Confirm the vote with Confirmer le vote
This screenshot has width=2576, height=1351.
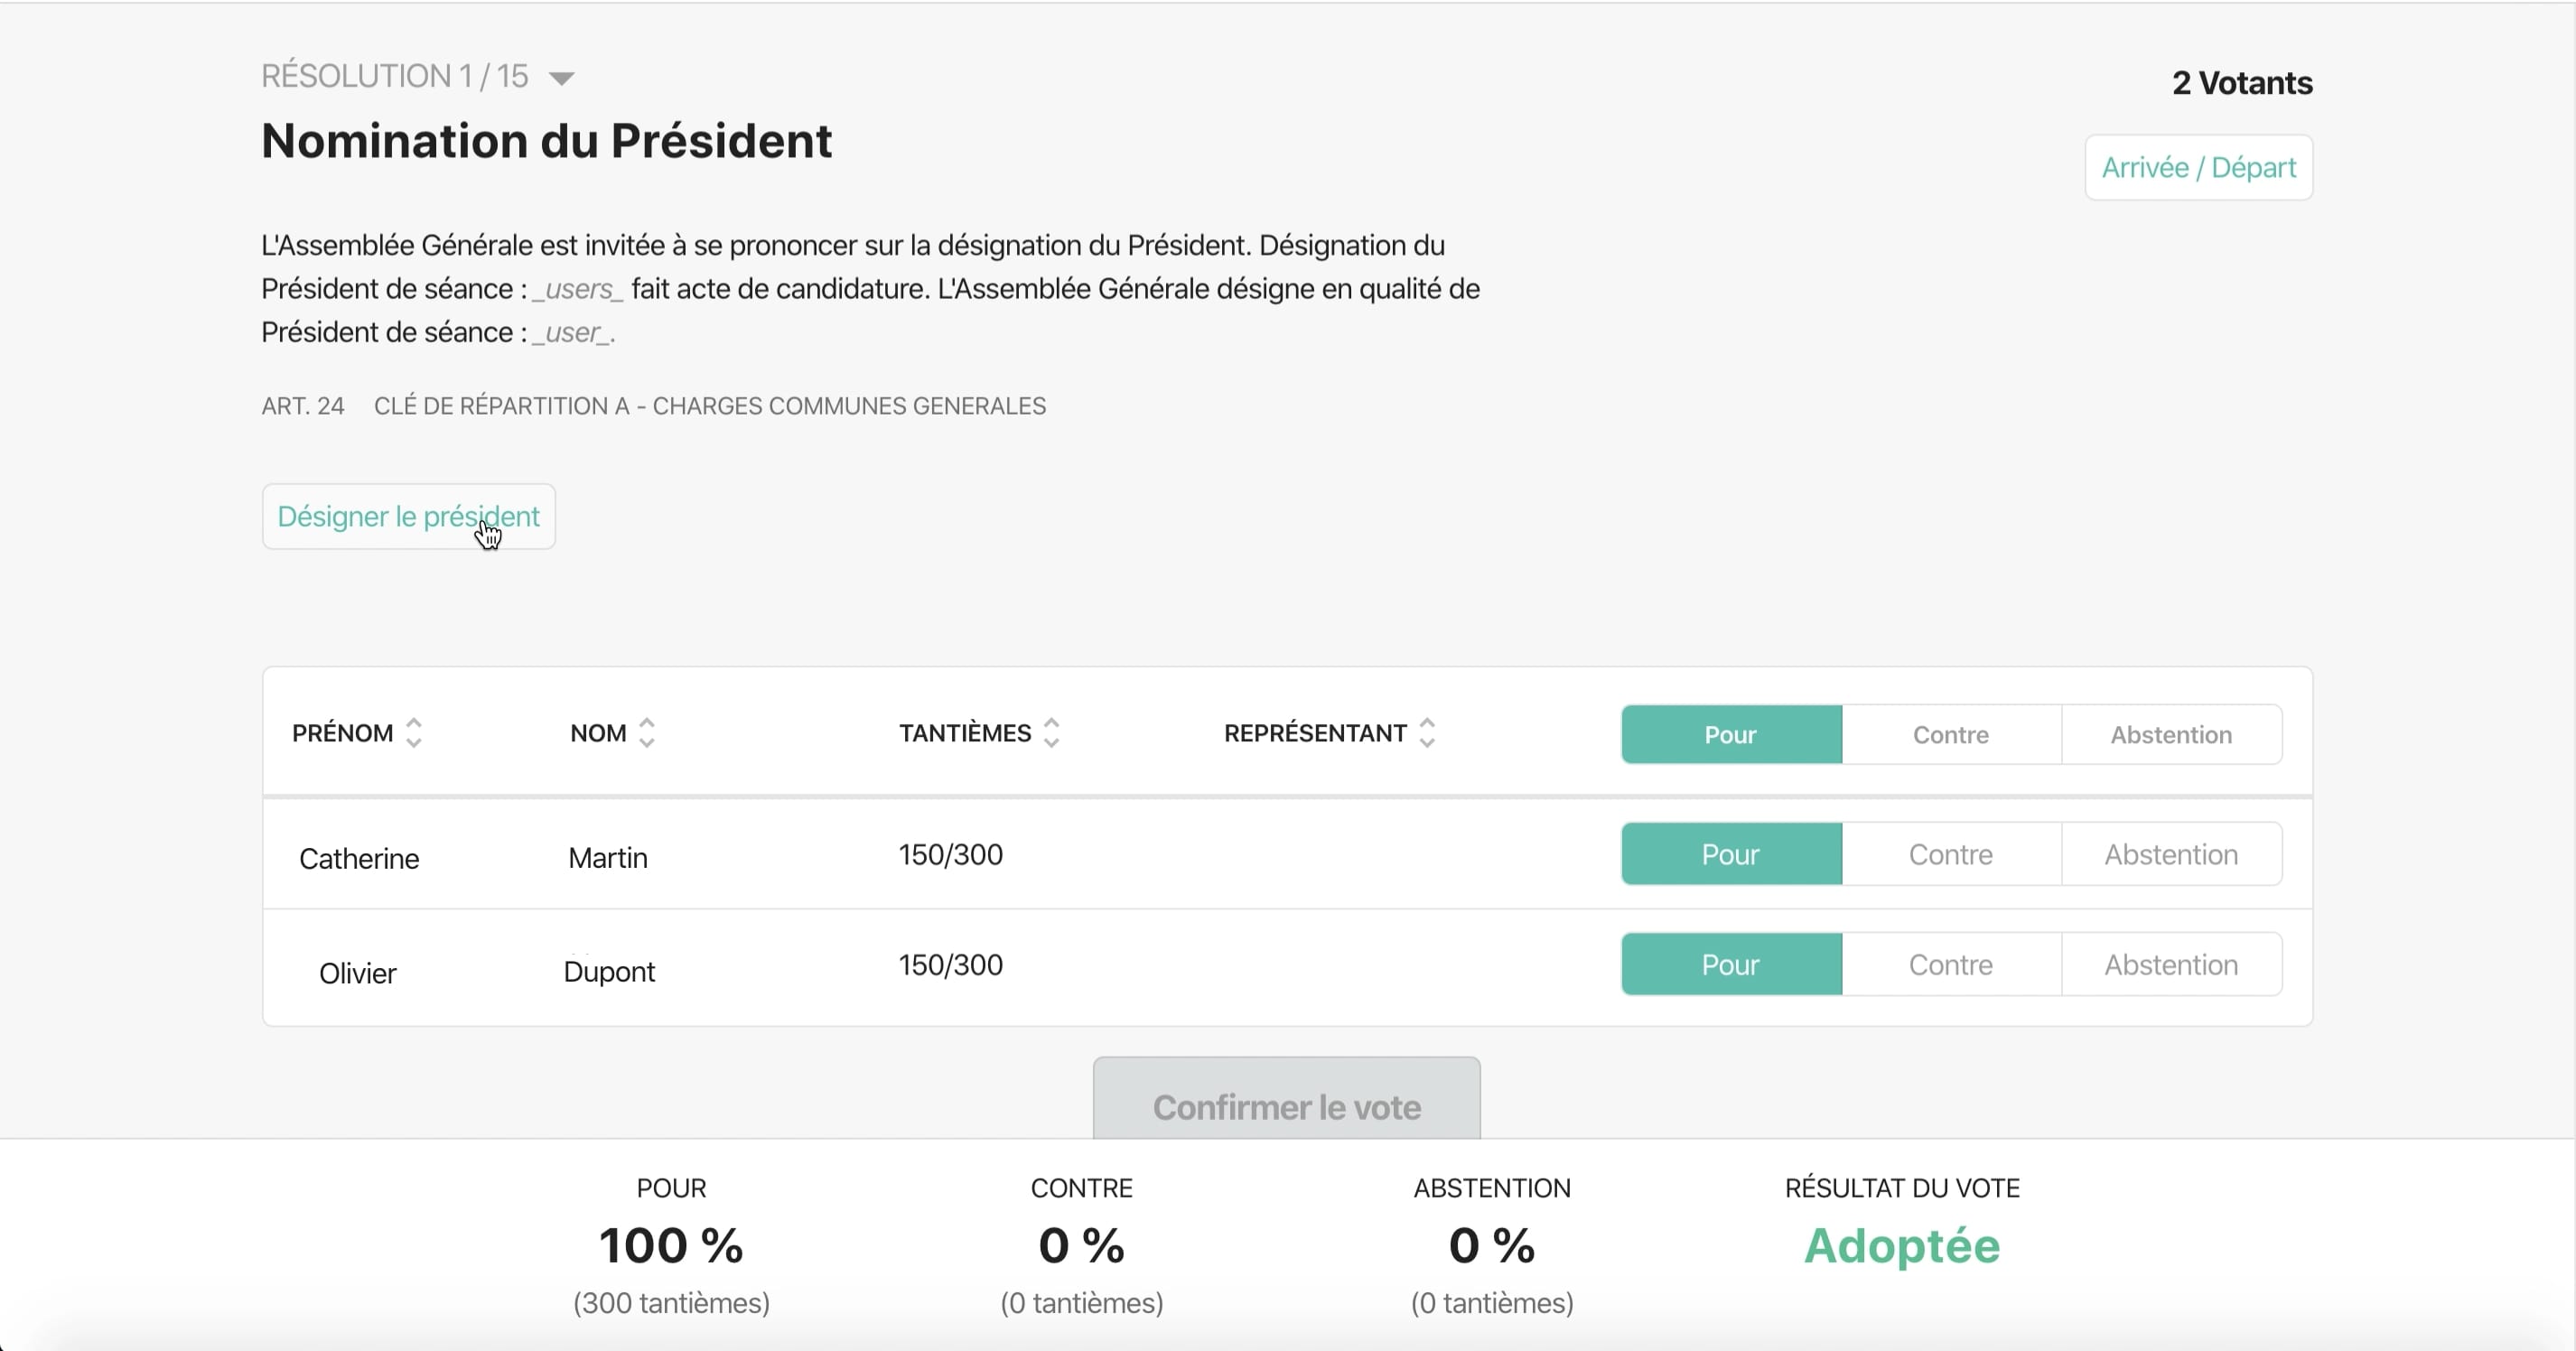1287,1100
